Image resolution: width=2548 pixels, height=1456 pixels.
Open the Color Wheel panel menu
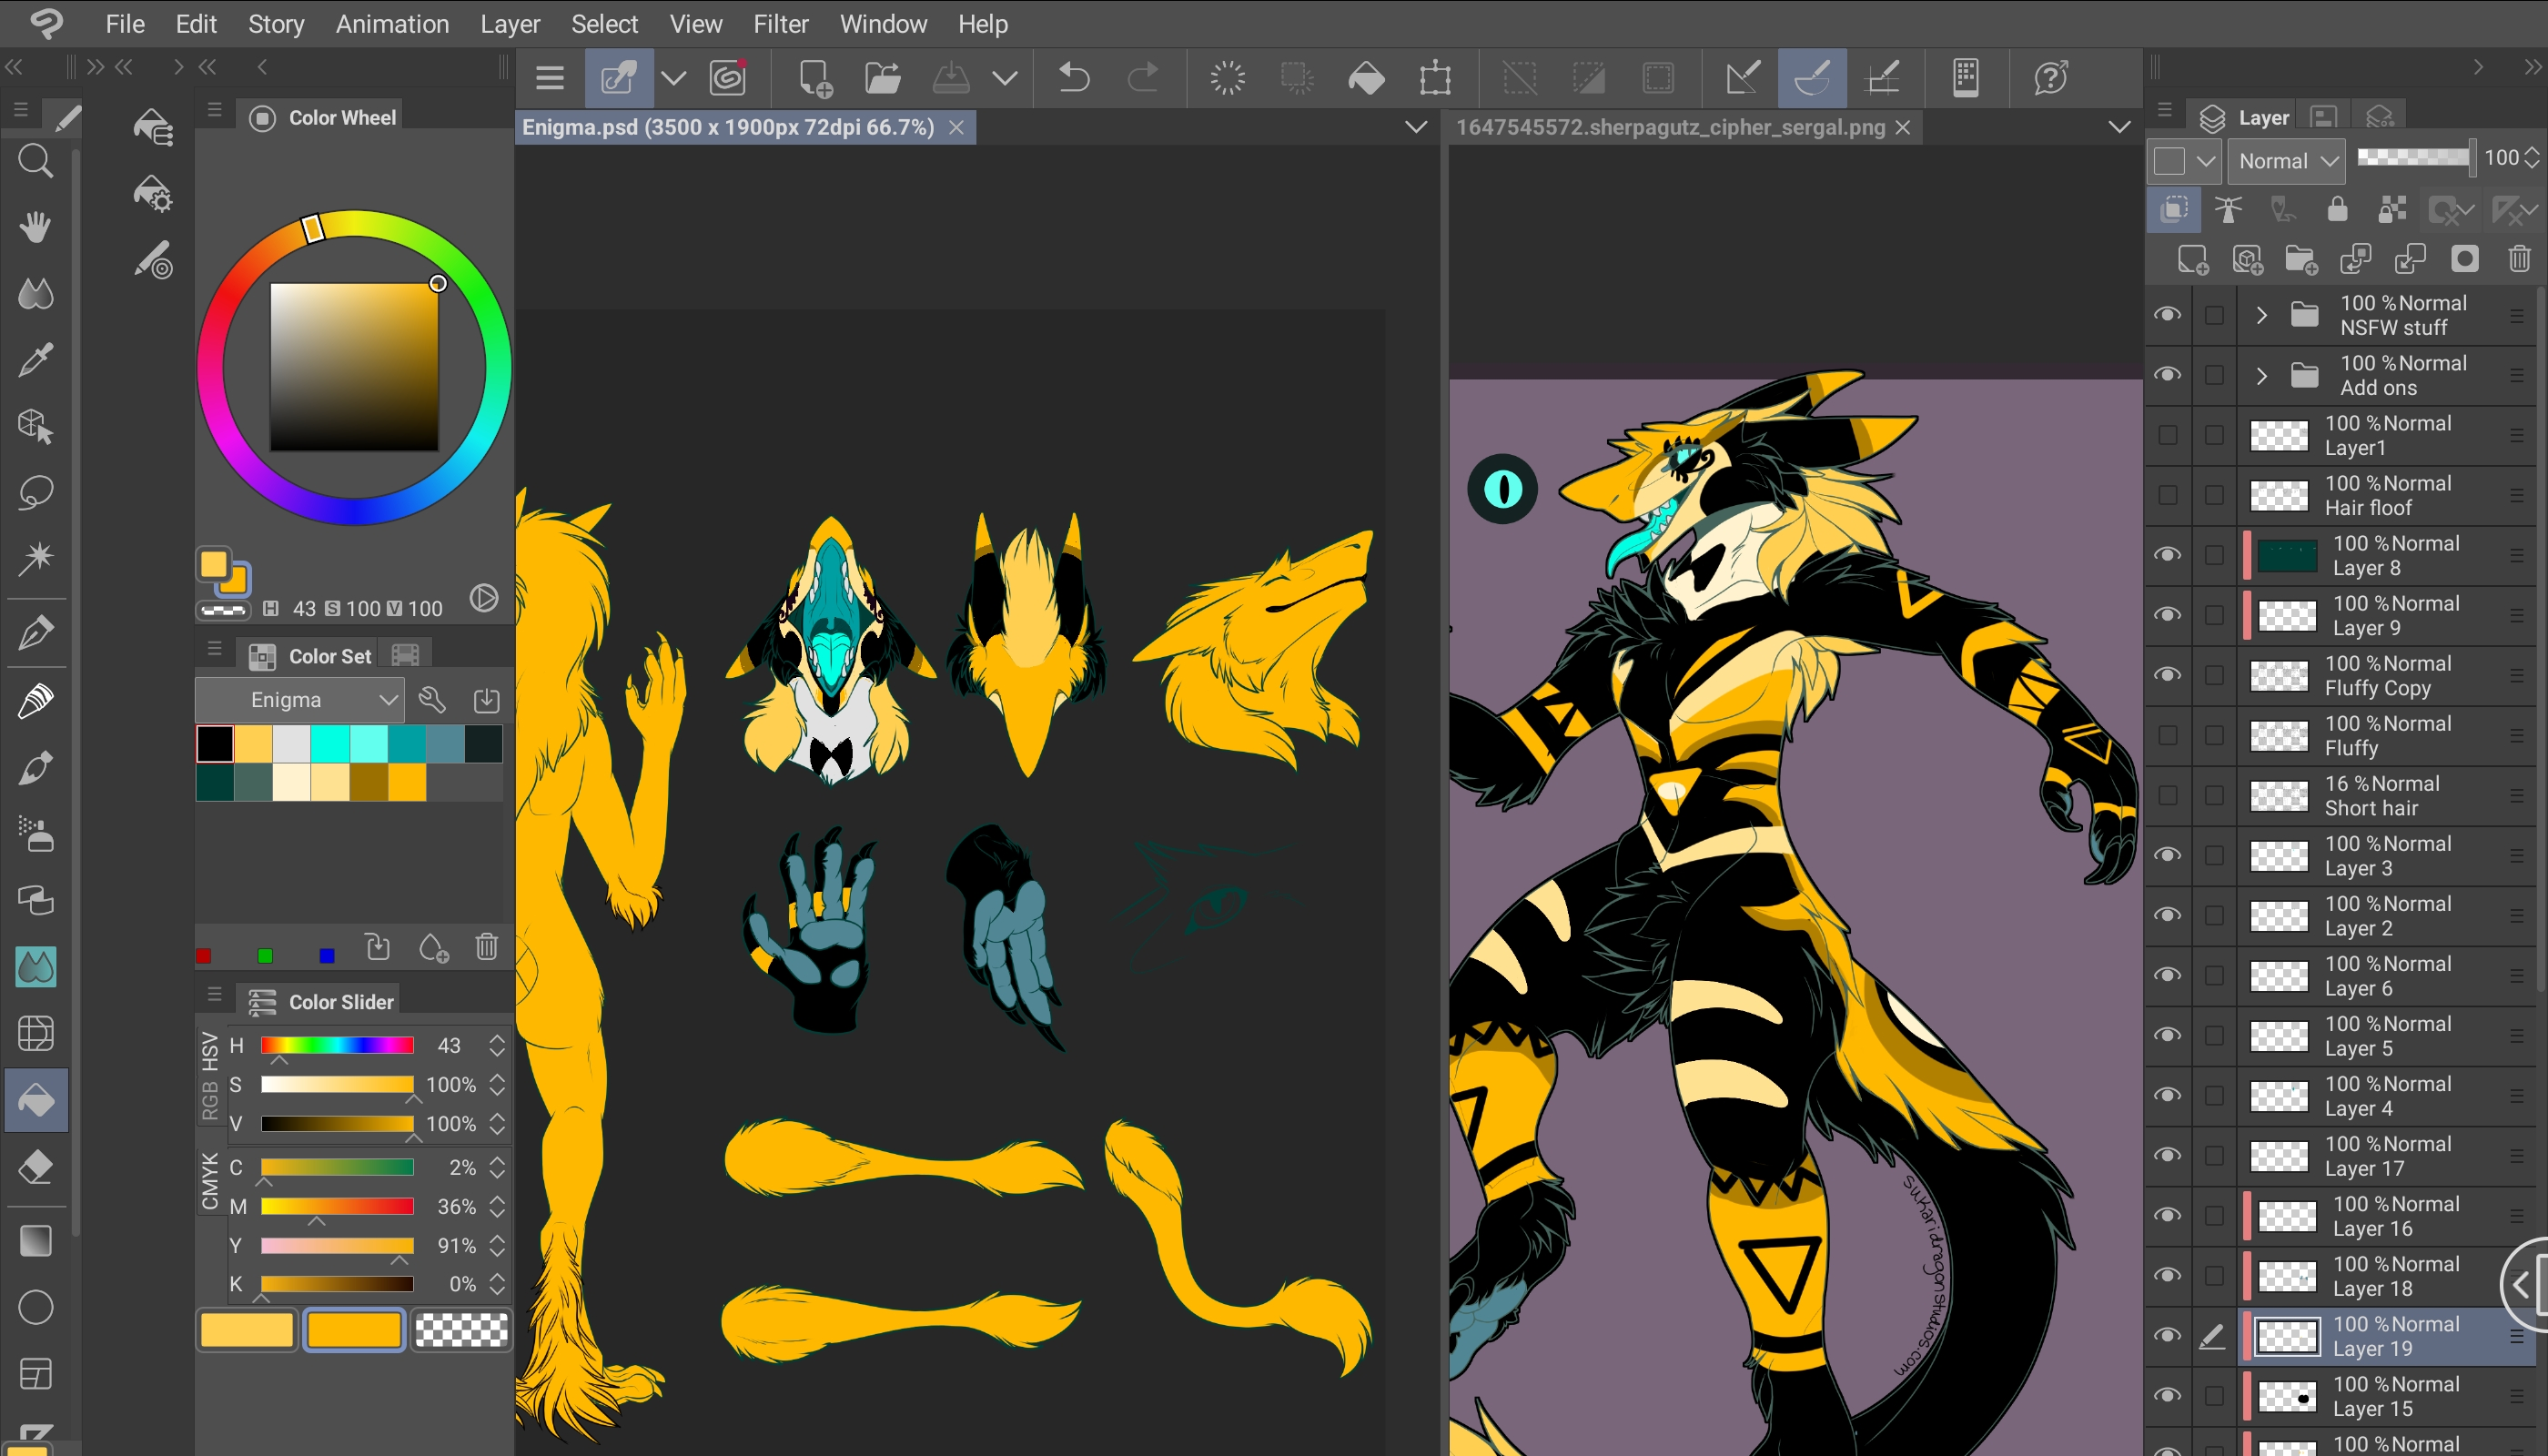[214, 110]
